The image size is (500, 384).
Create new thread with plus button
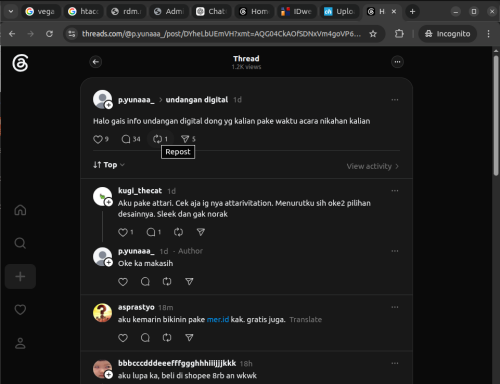[x=20, y=276]
